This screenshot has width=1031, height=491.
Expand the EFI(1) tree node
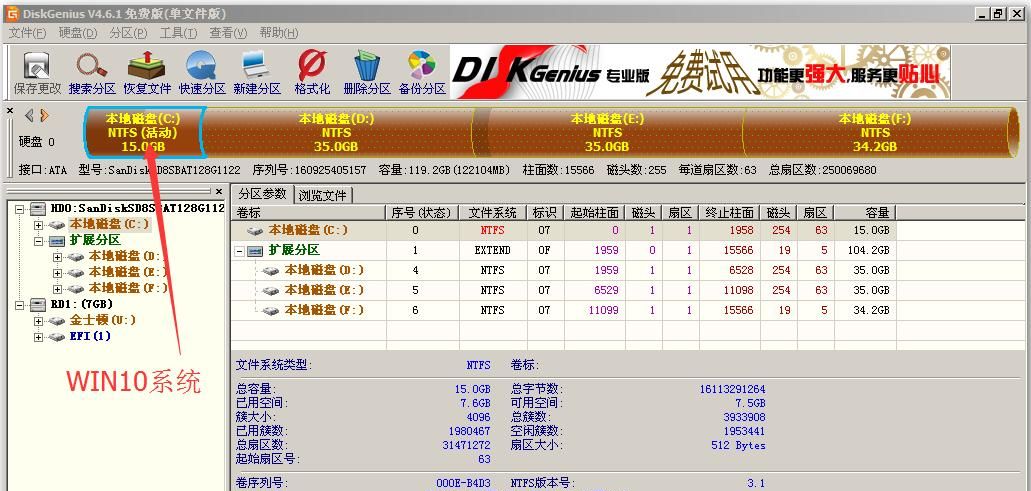(39, 337)
